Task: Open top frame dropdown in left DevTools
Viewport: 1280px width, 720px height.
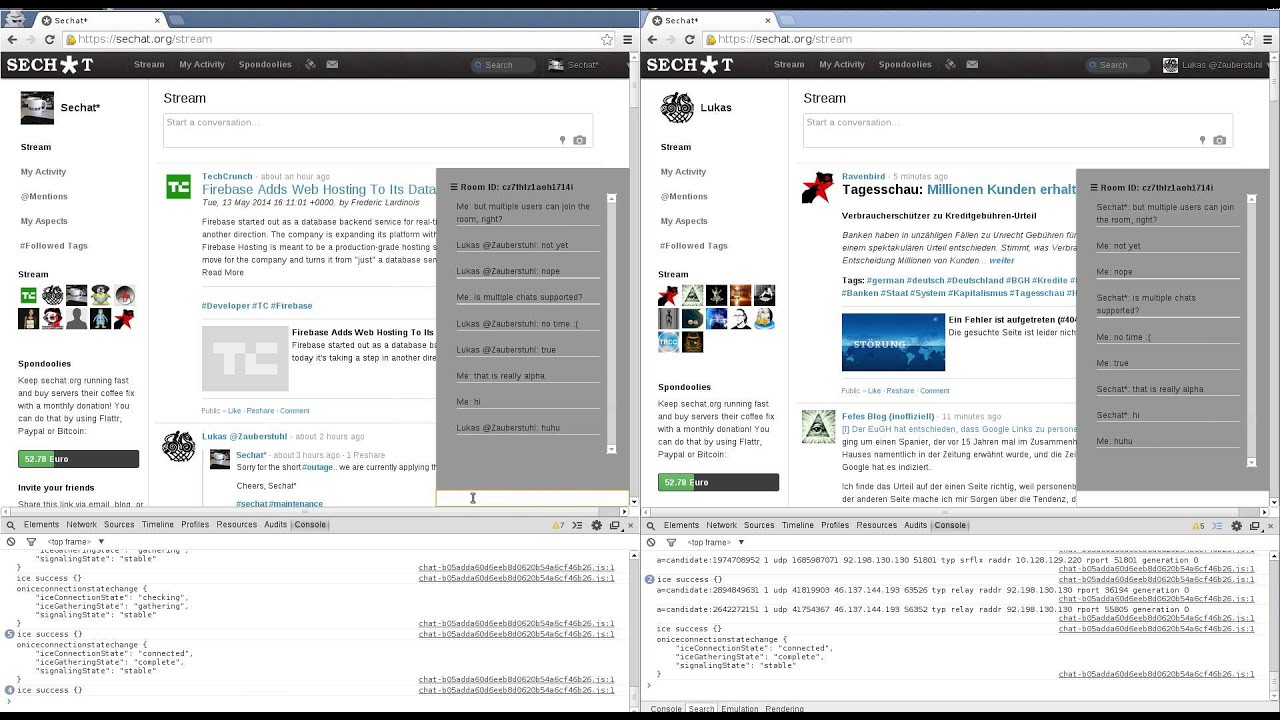Action: coord(75,542)
